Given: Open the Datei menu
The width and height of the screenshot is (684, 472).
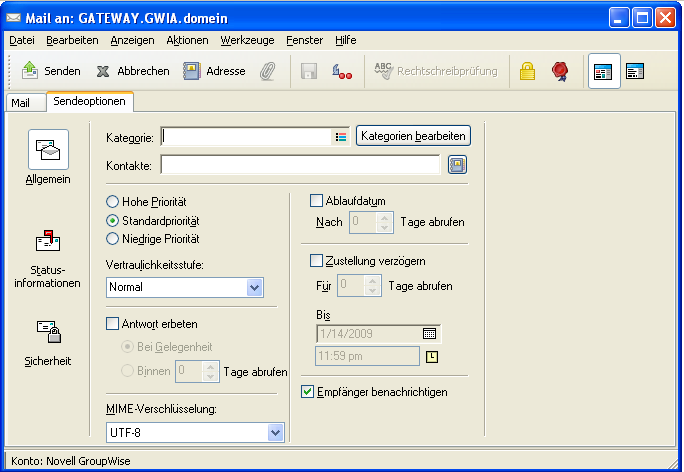Looking at the screenshot, I should 22,40.
